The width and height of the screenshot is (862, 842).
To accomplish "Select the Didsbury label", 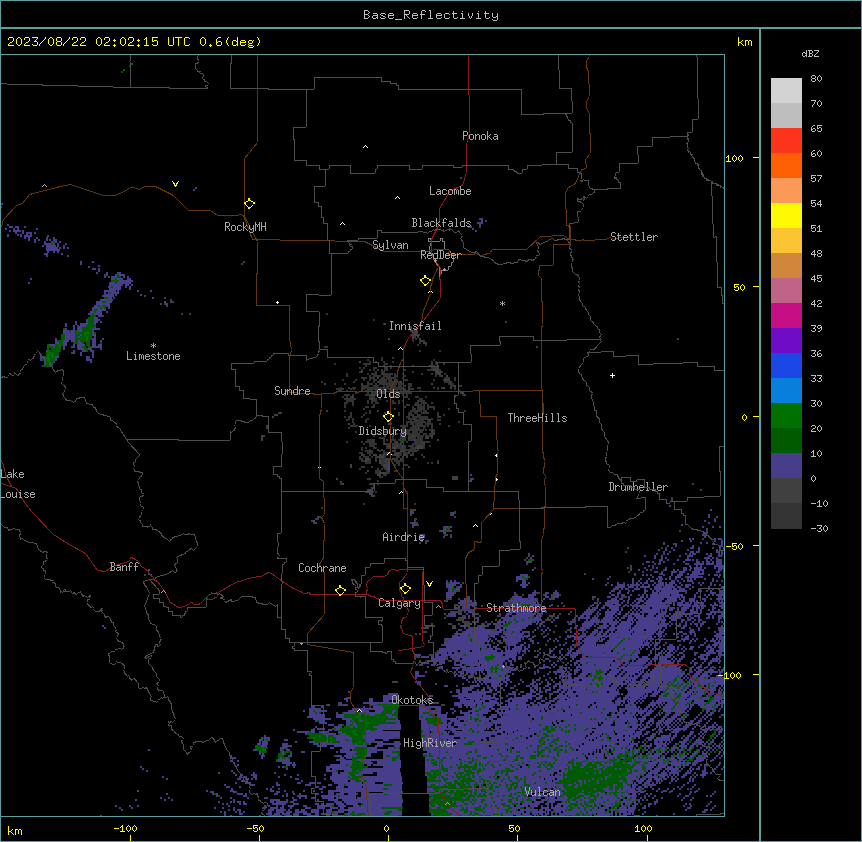I will [x=383, y=431].
